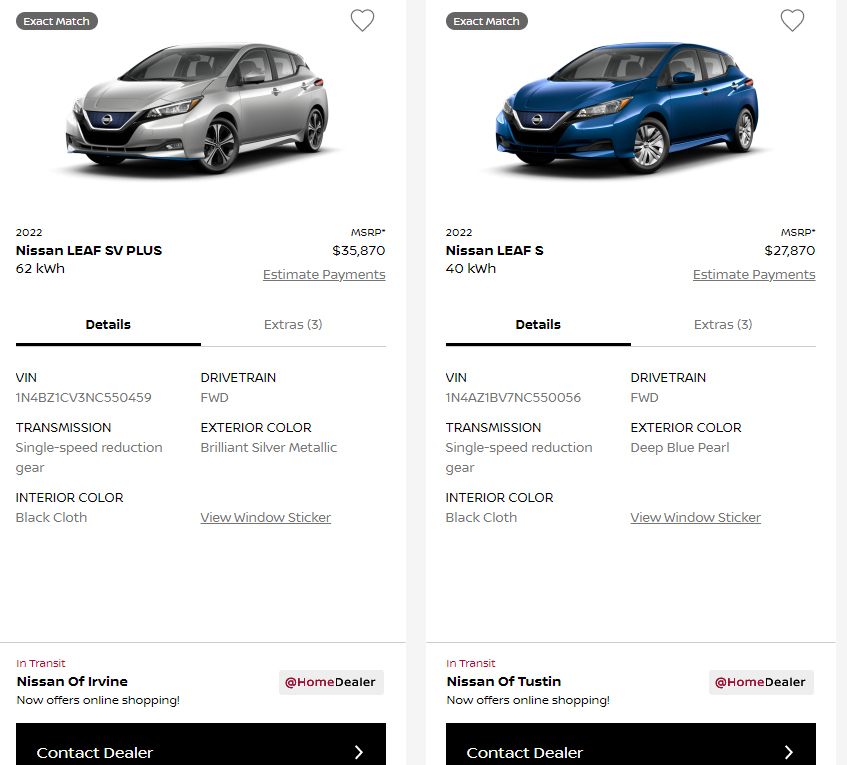Screen dimensions: 847x765
Task: View Window Sticker for Brilliant Silver LEAF
Action: coord(266,518)
